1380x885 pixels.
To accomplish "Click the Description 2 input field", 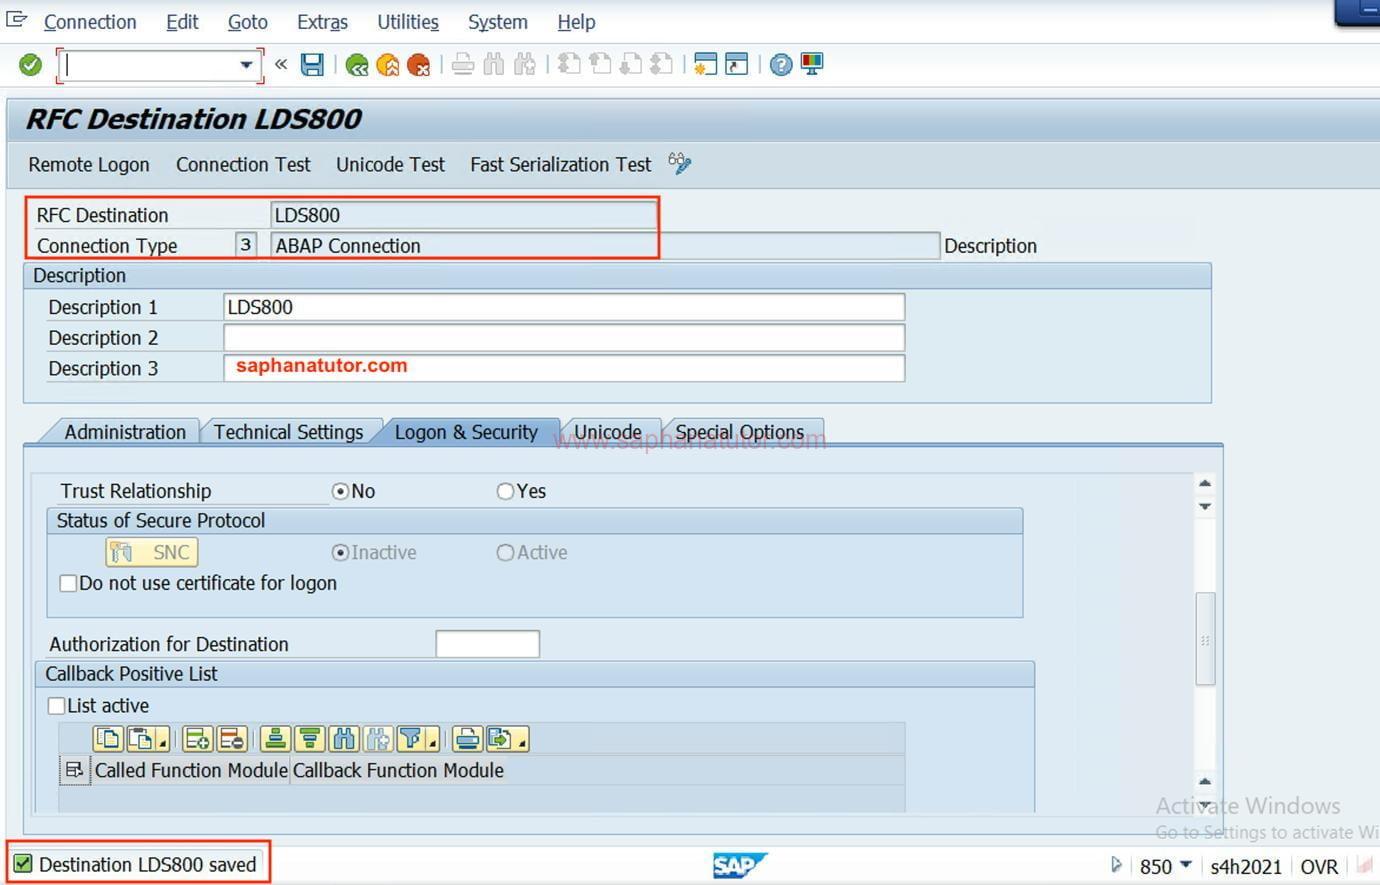I will click(564, 337).
